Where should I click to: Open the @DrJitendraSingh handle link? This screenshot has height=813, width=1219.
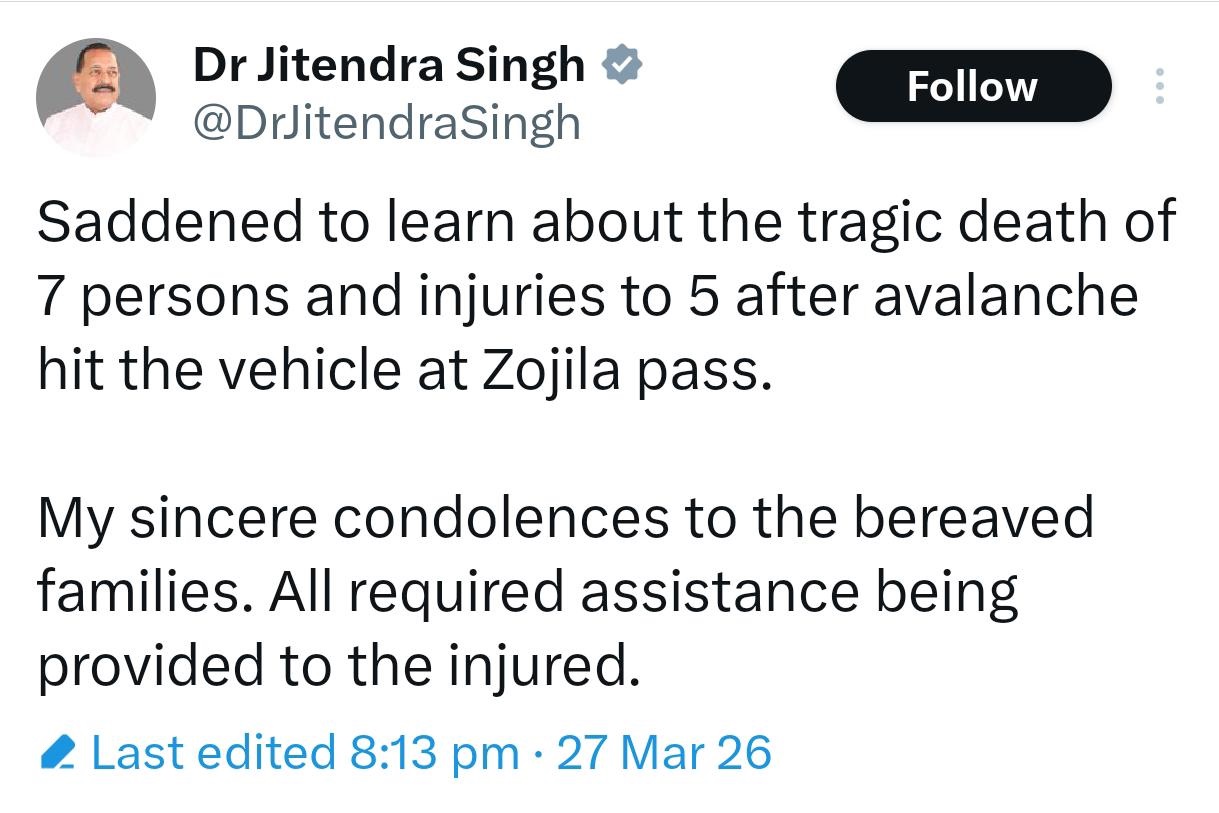[x=386, y=123]
